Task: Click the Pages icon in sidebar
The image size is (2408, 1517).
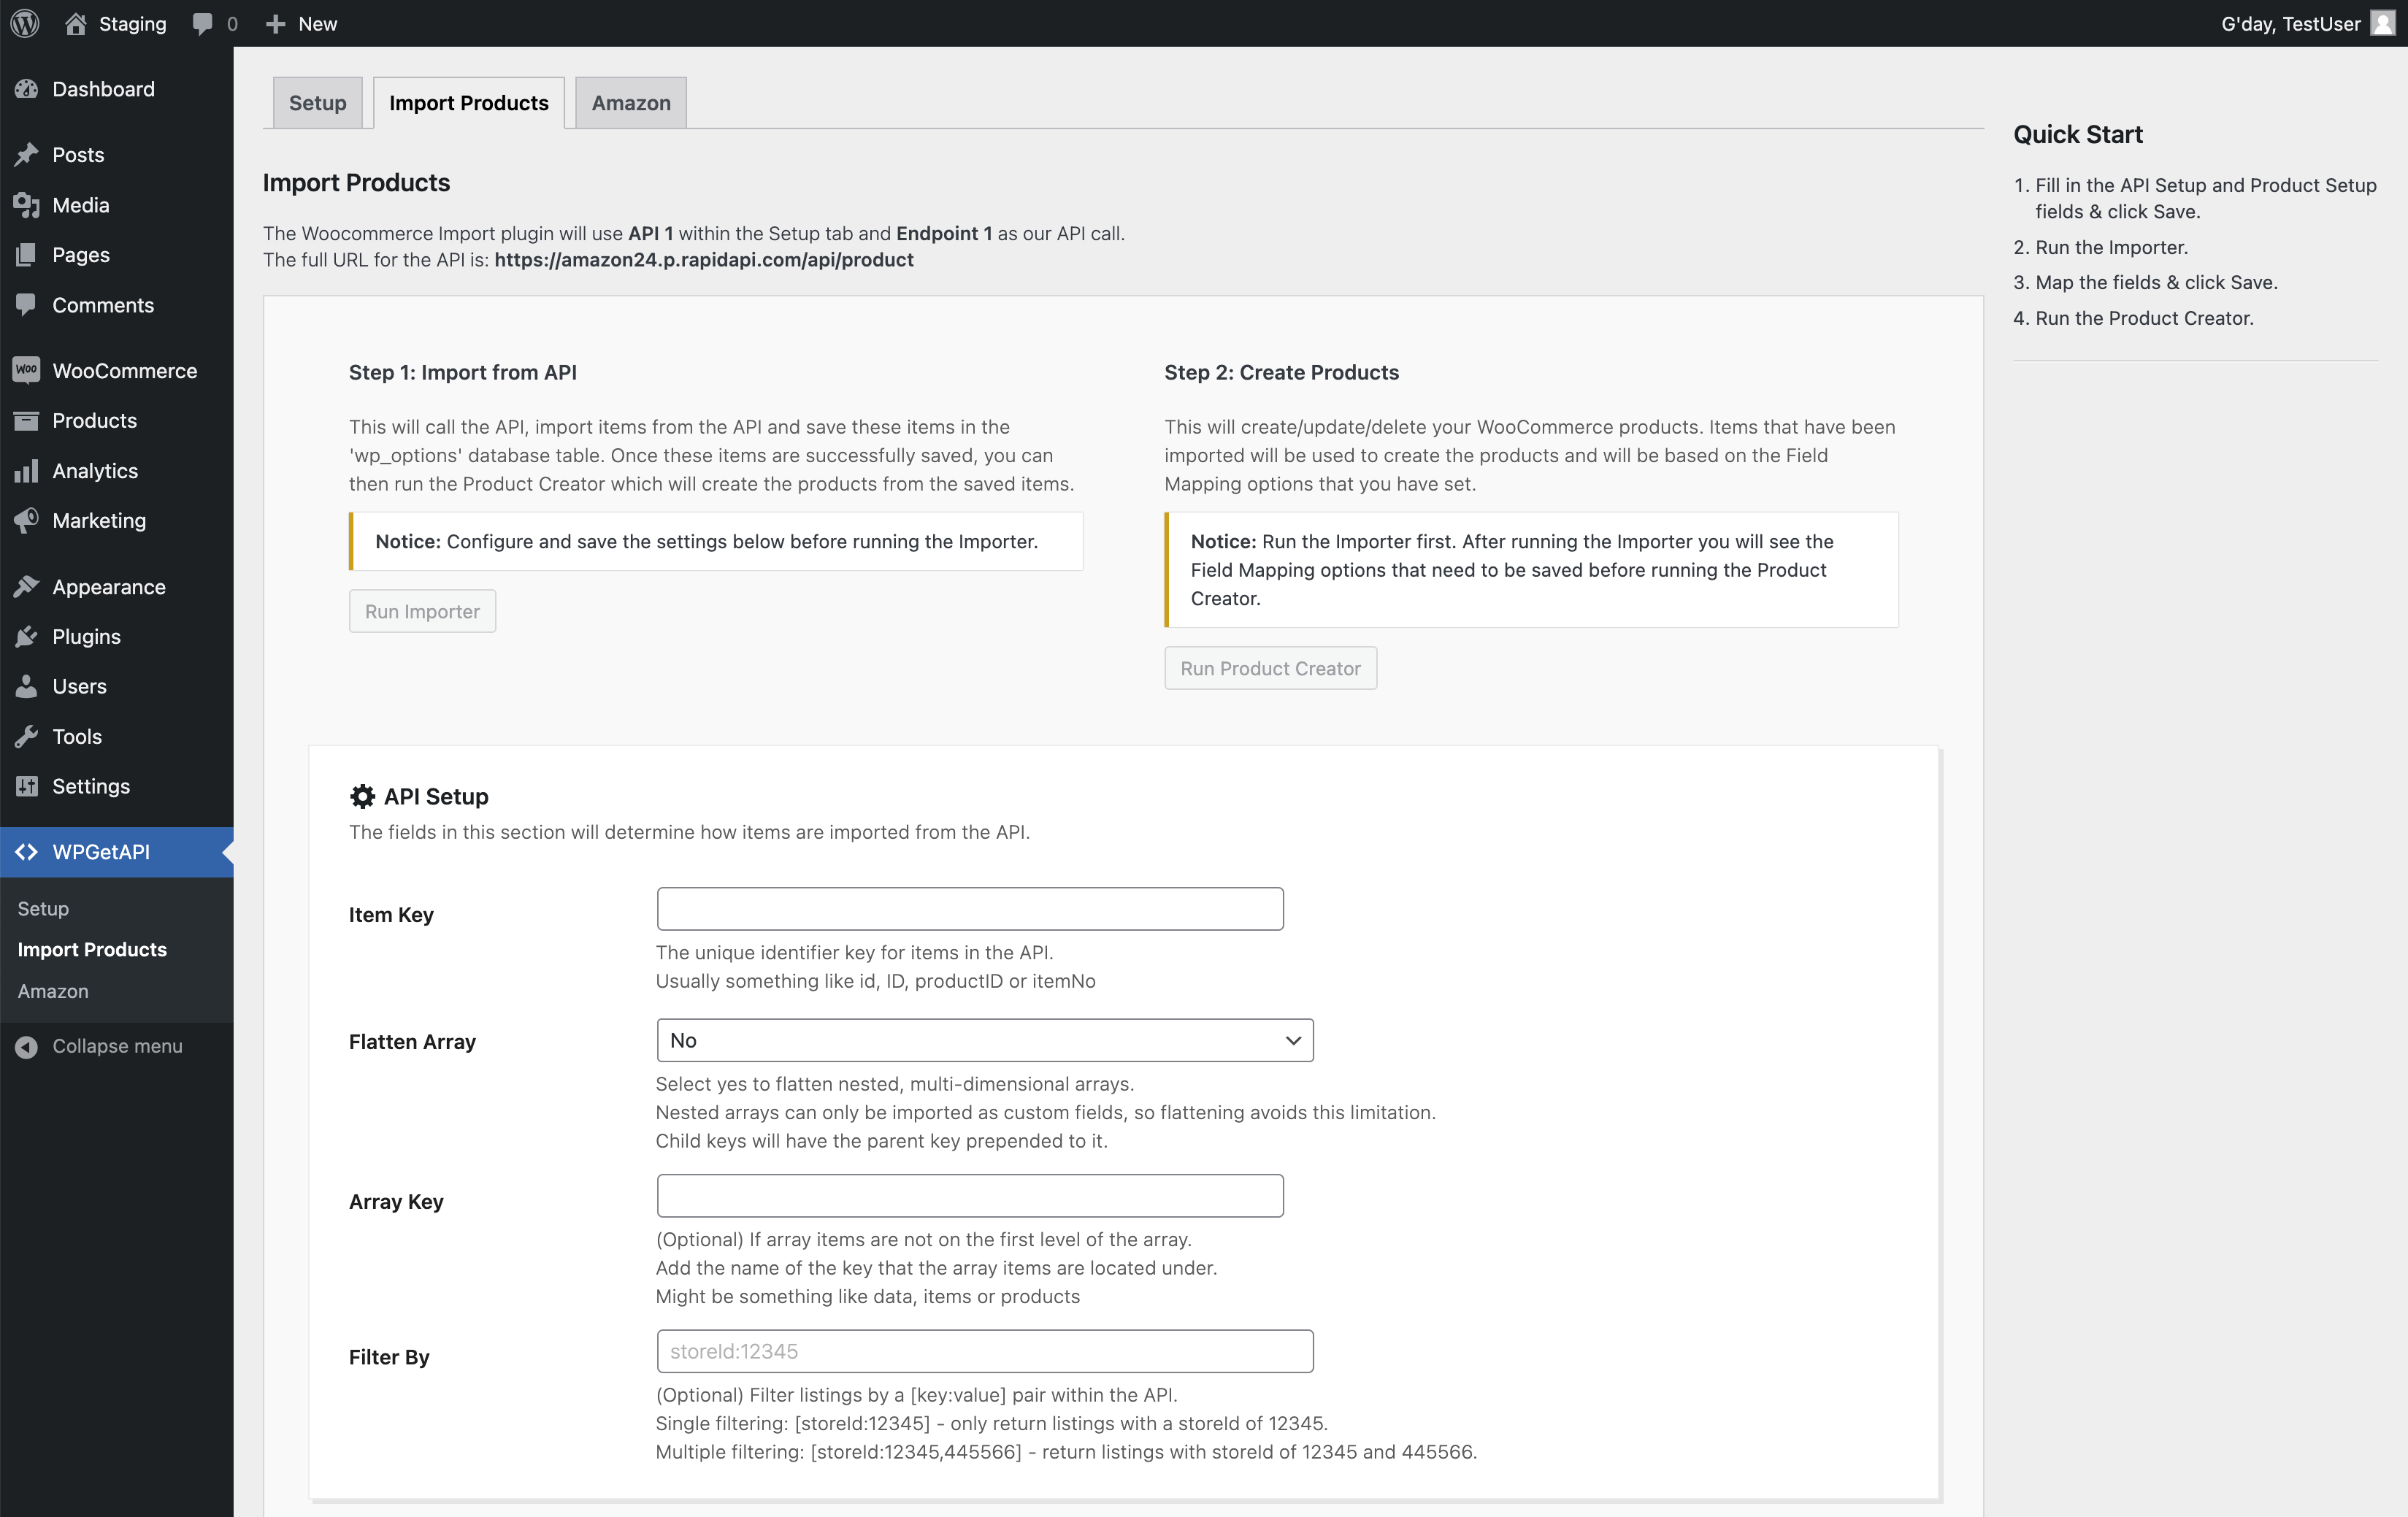Action: point(26,255)
